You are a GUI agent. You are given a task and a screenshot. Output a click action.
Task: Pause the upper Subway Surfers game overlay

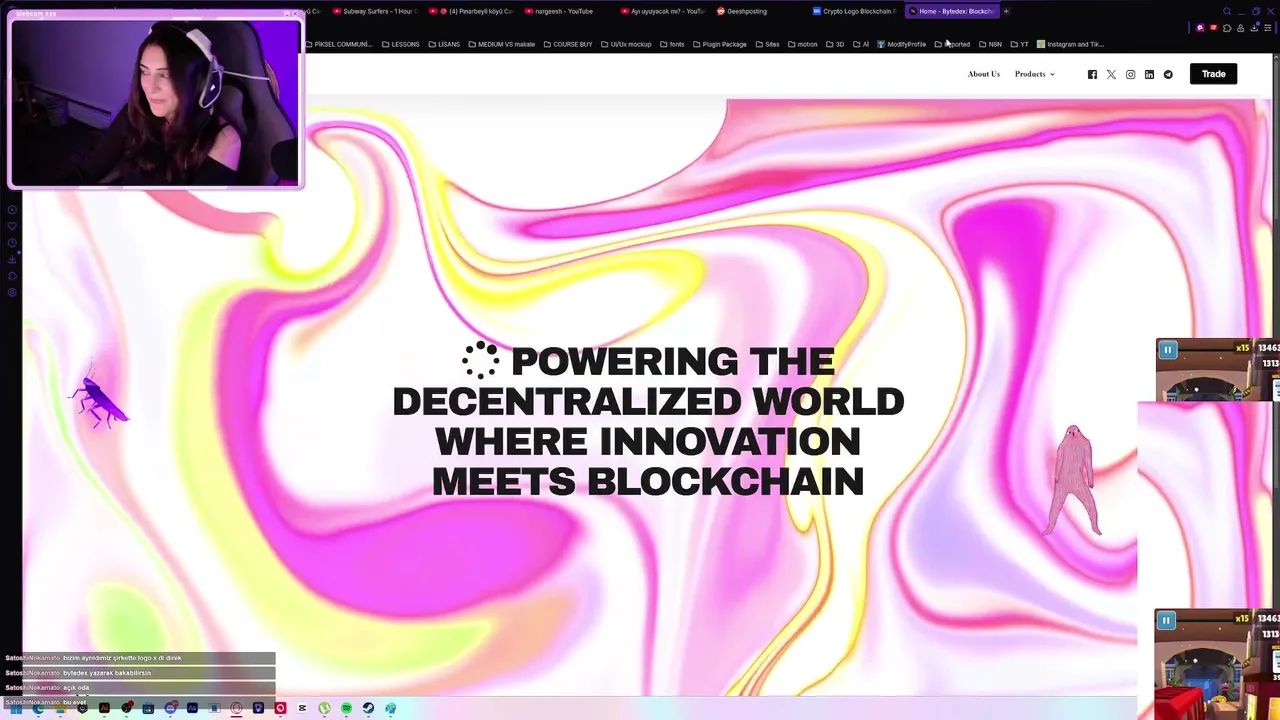coord(1167,350)
